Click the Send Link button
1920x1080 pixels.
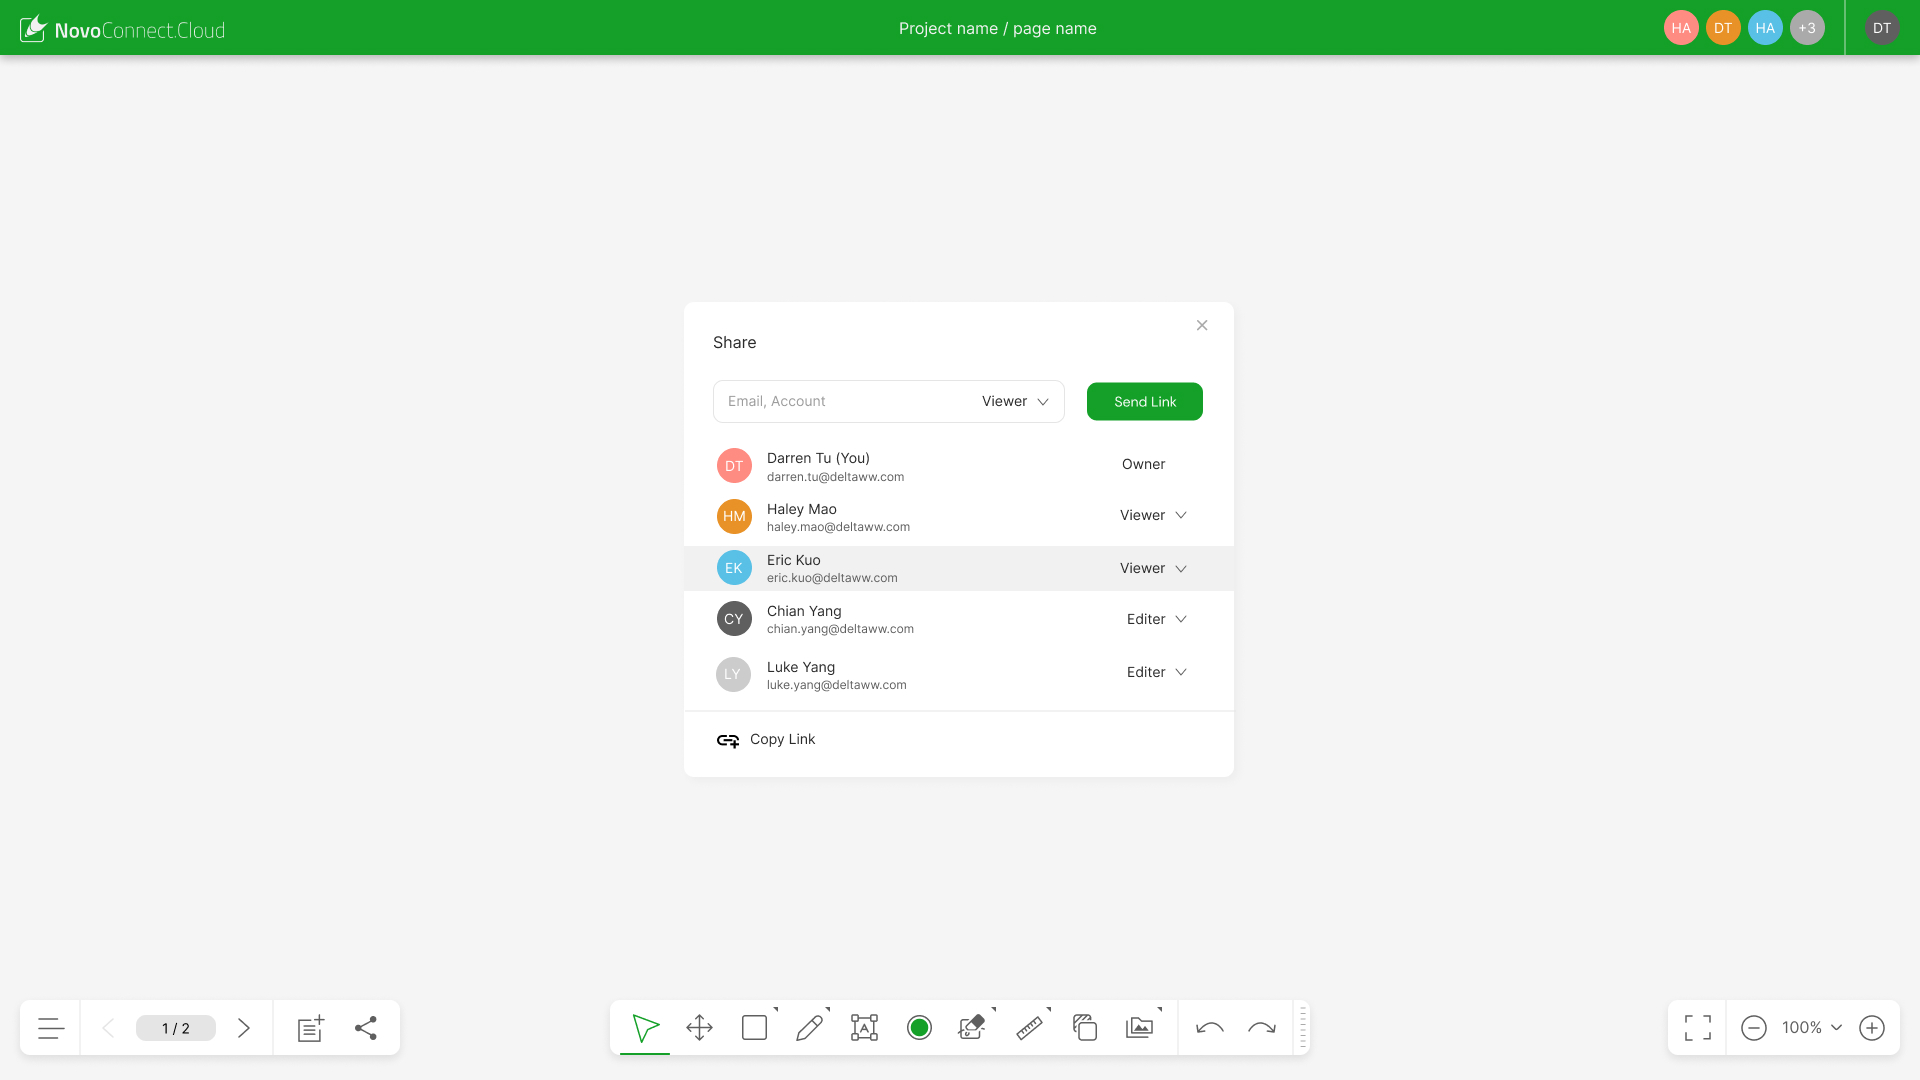pyautogui.click(x=1144, y=401)
